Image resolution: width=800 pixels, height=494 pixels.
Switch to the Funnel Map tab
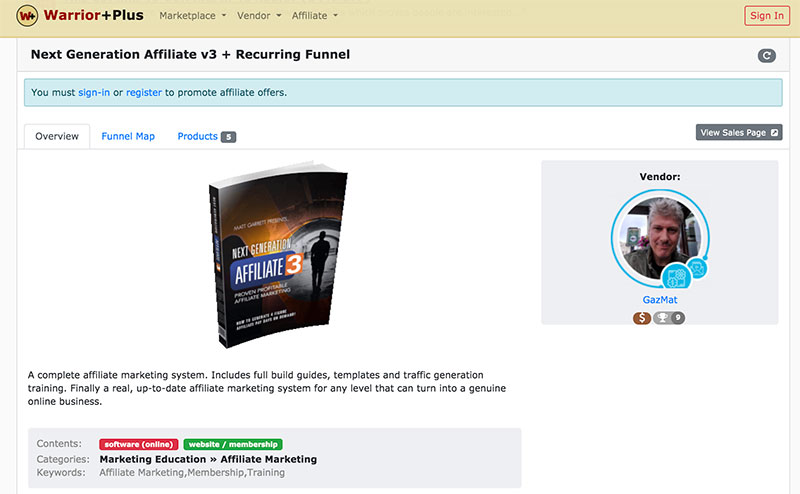[128, 136]
